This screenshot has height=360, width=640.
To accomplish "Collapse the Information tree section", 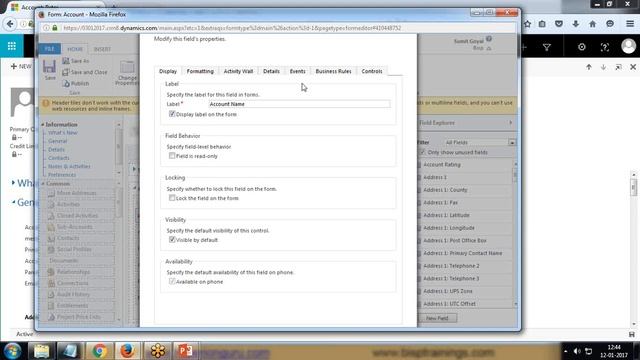I will [x=43, y=124].
